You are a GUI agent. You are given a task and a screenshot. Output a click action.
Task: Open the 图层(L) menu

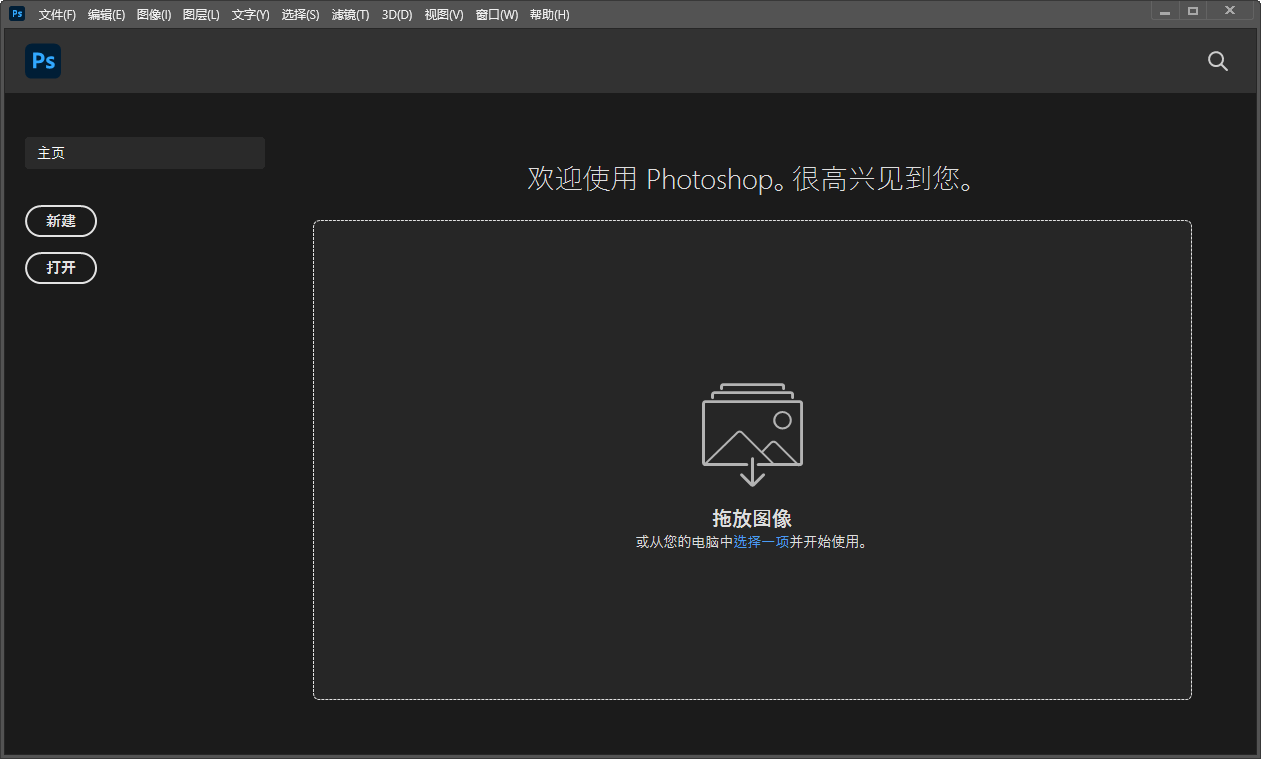200,14
